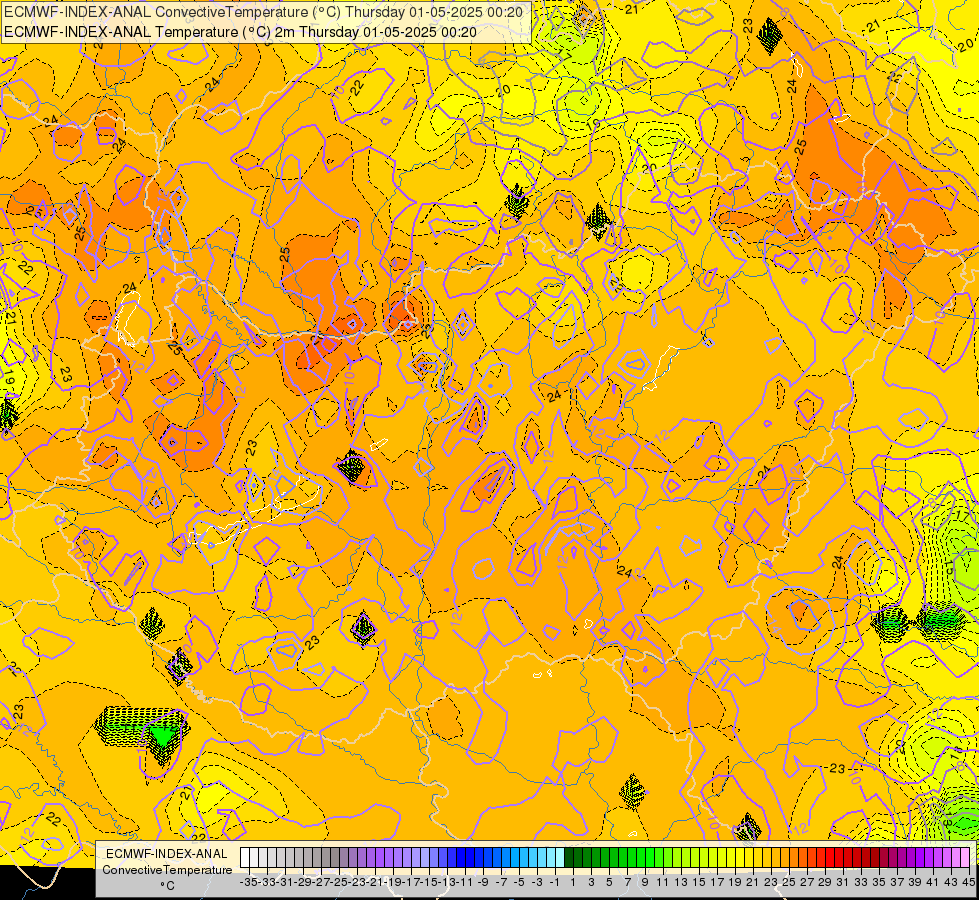Viewport: 979px width, 900px height.
Task: Pick the white swatch above legend value -35
Action: coord(245,857)
